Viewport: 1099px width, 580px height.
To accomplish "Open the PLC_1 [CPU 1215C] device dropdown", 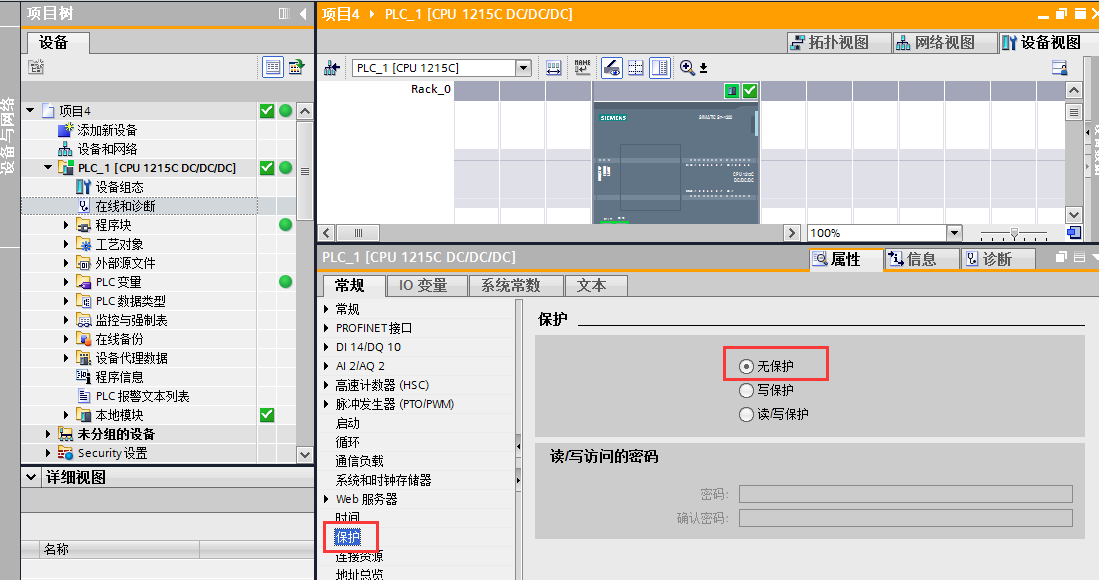I will pyautogui.click(x=523, y=68).
